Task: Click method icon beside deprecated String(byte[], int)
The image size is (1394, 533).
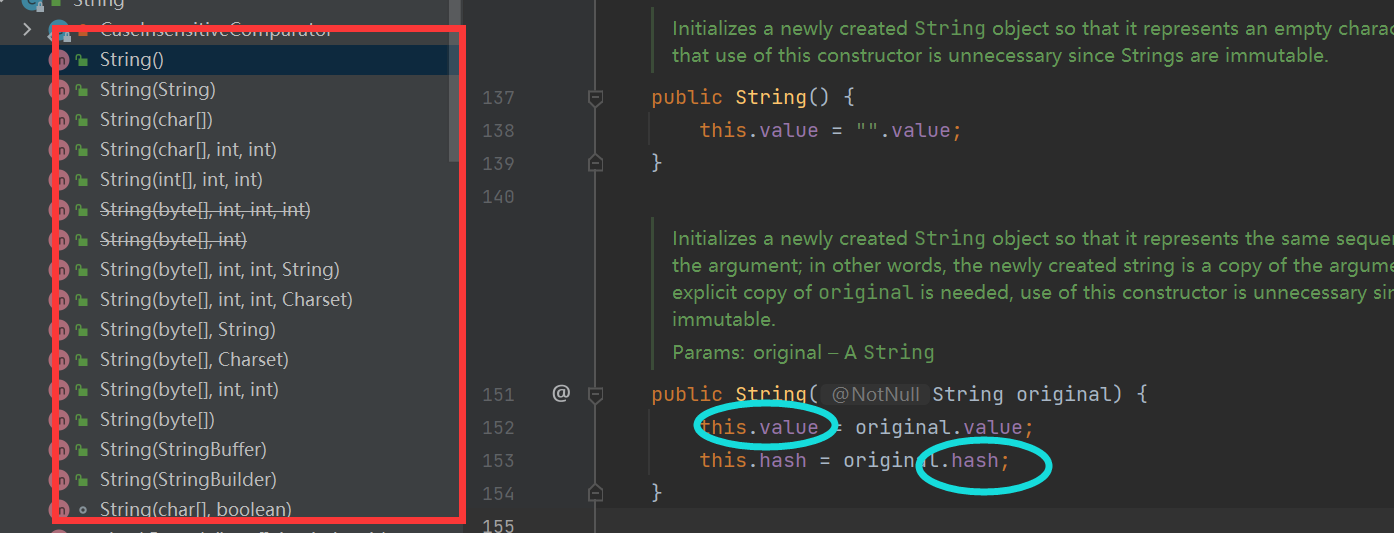Action: (x=58, y=240)
